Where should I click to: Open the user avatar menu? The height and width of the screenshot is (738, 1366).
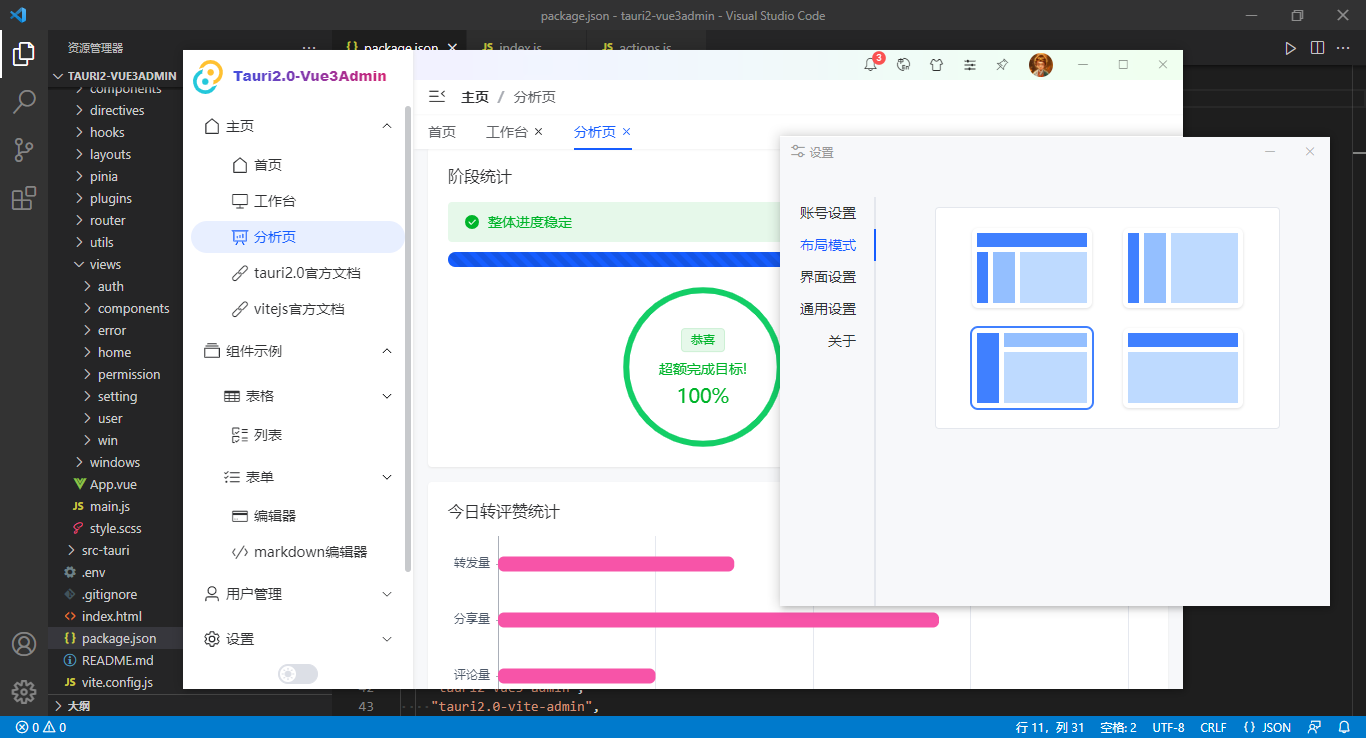pos(1041,65)
